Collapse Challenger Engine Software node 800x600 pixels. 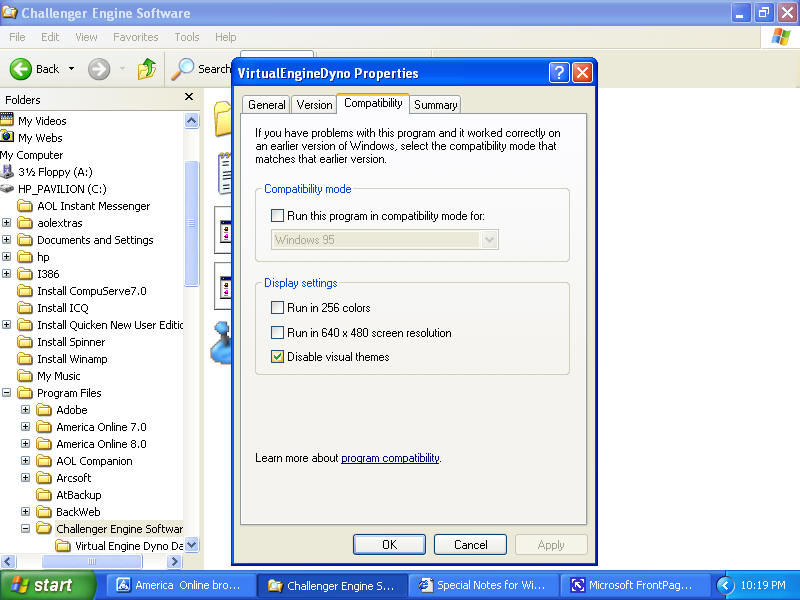point(26,529)
